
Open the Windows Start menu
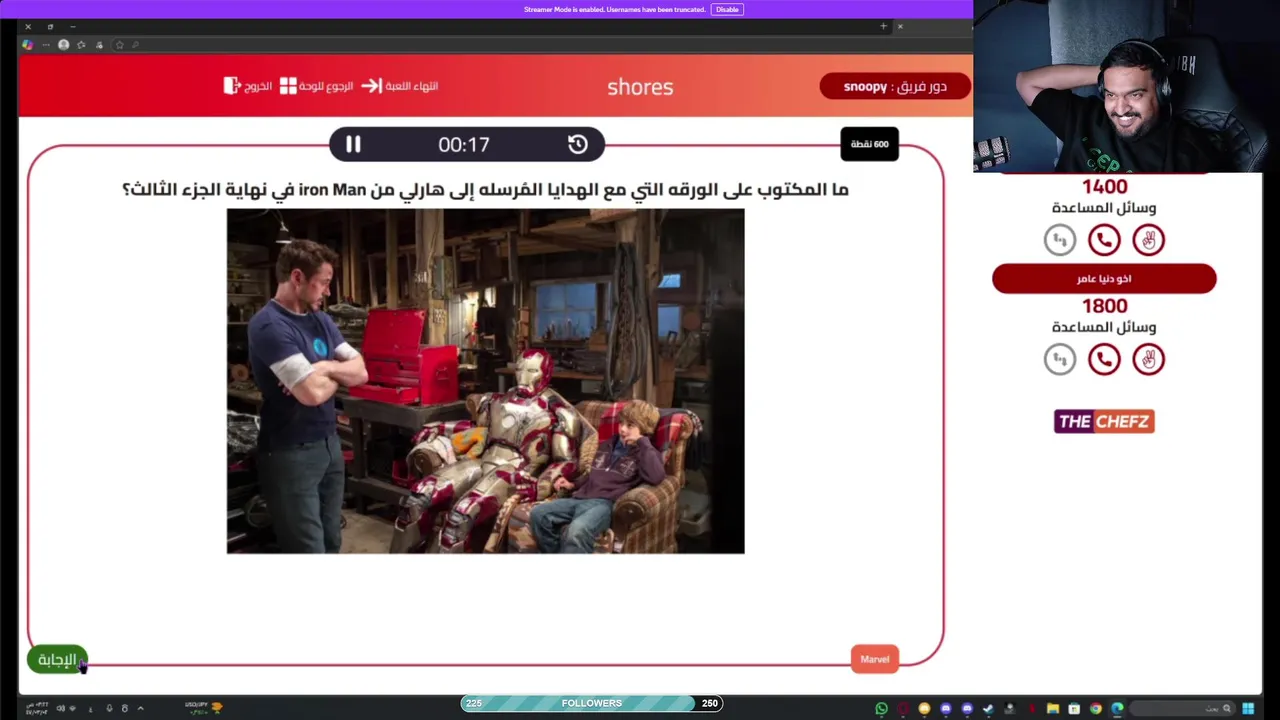(x=1248, y=709)
